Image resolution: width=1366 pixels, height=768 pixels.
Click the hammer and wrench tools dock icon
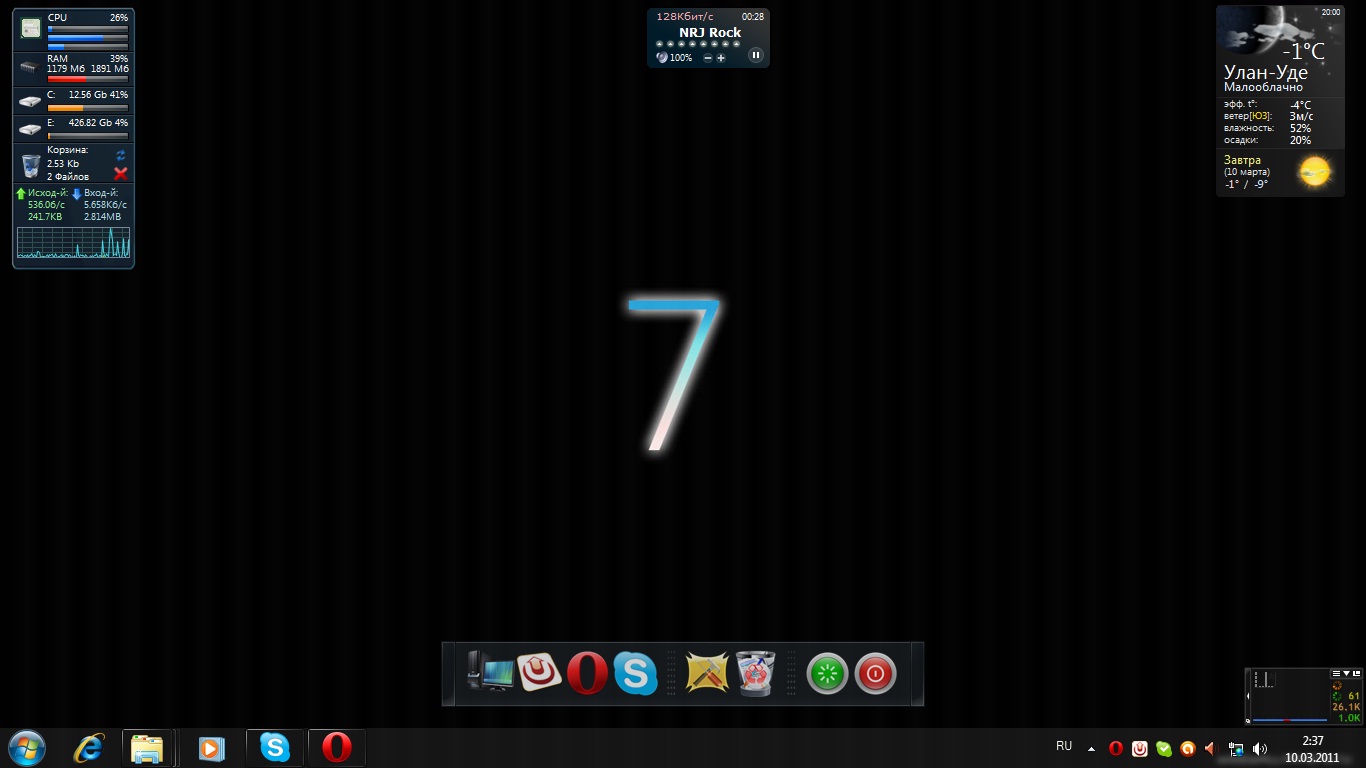[x=707, y=673]
